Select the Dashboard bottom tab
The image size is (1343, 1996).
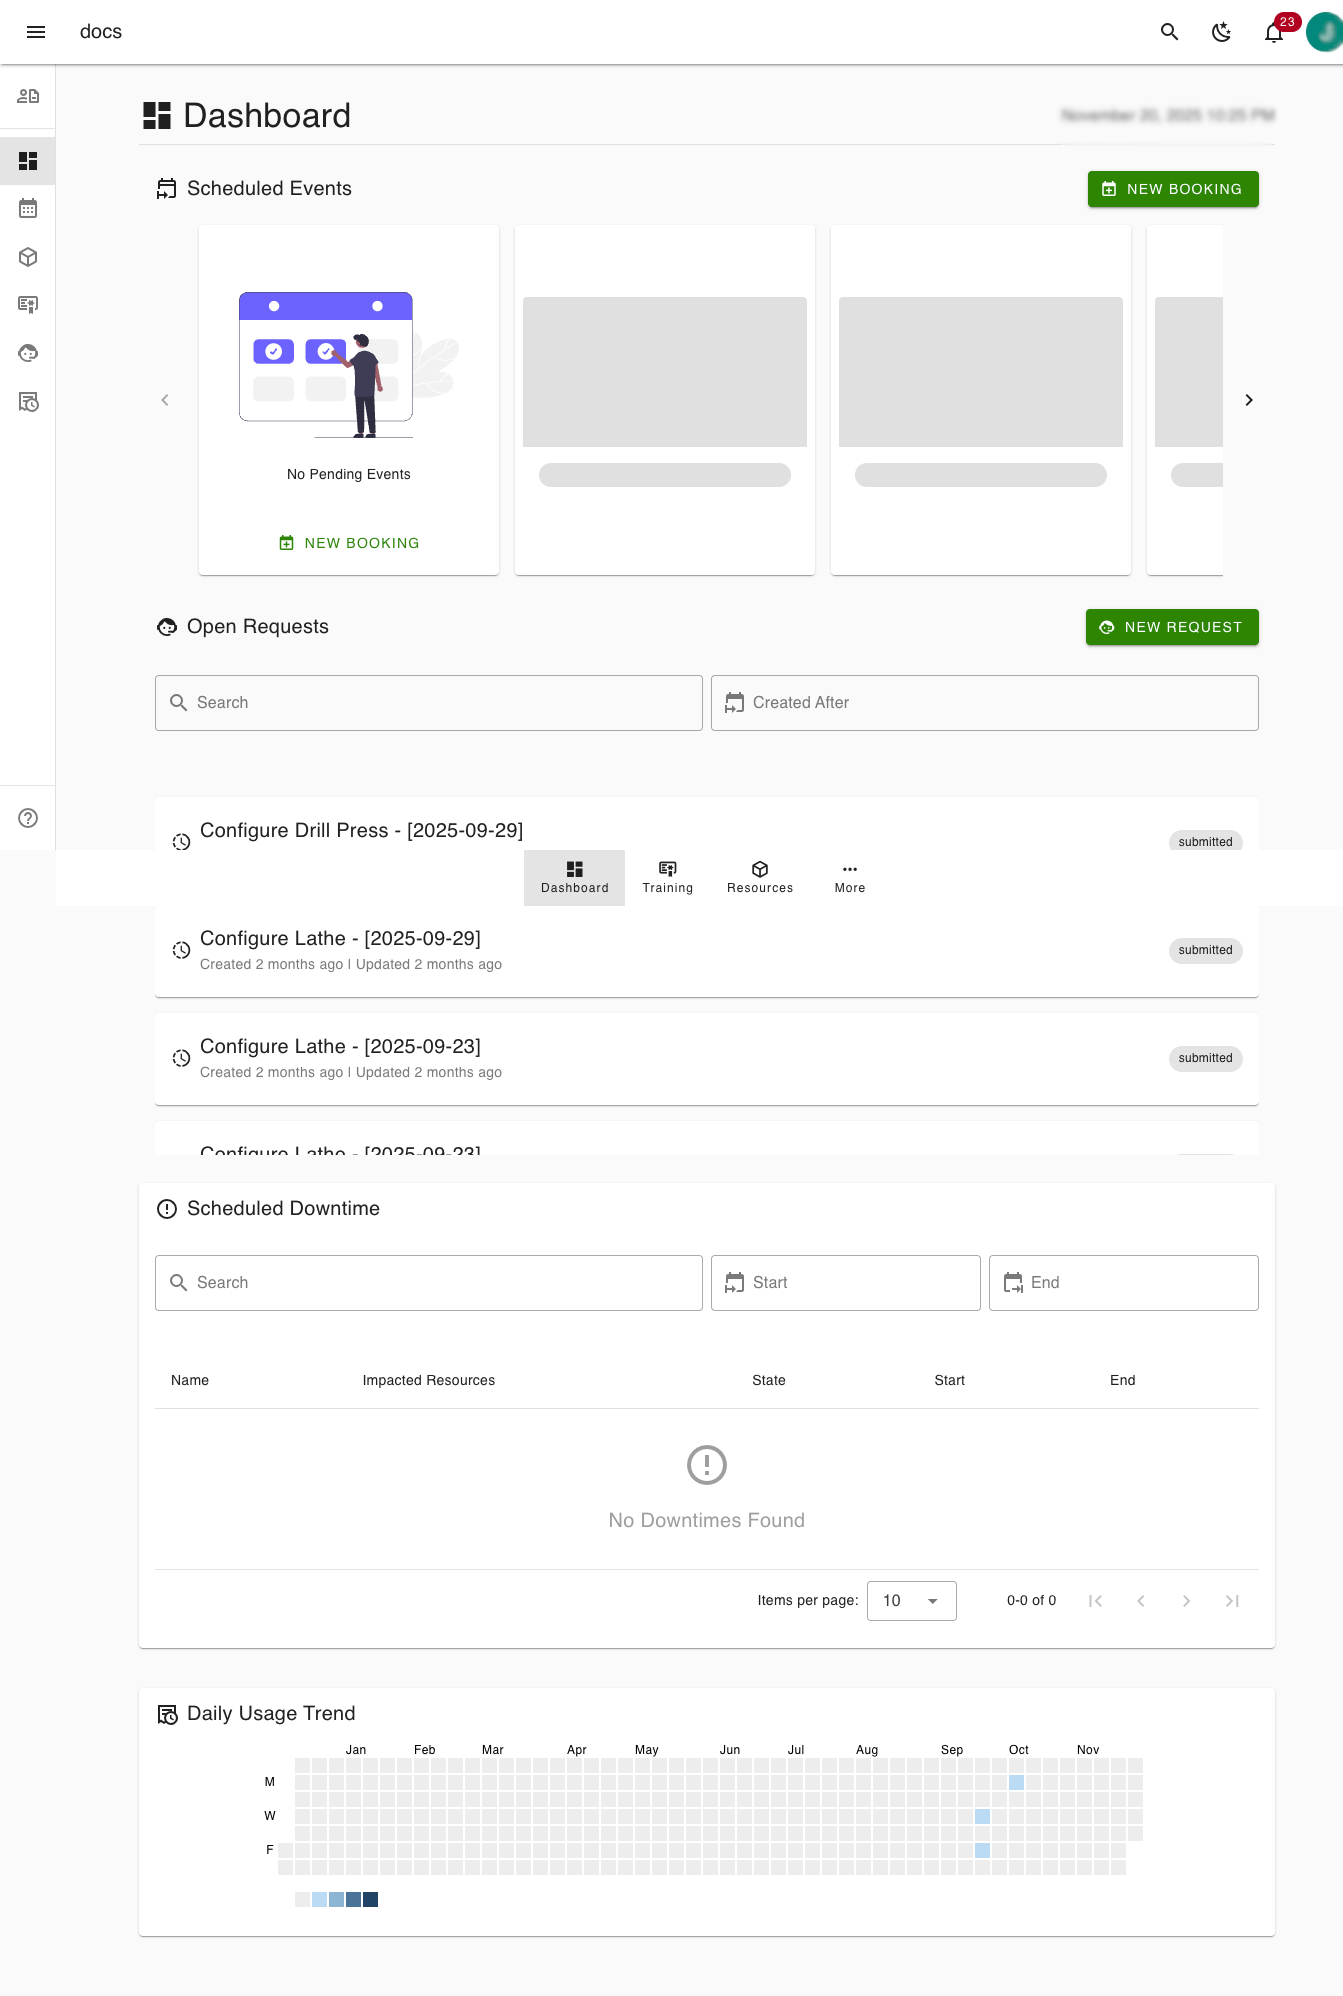coord(575,878)
